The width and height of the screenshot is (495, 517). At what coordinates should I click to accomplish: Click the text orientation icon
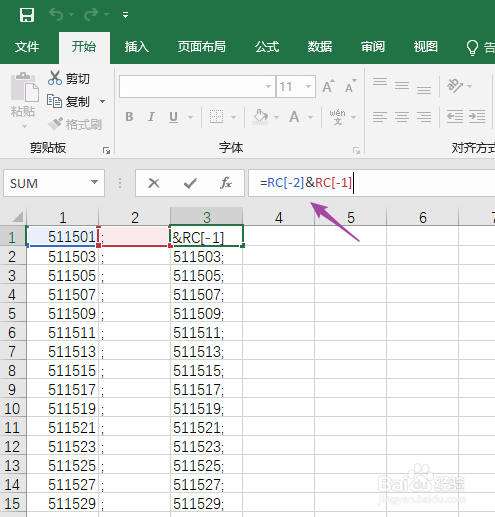coord(455,86)
